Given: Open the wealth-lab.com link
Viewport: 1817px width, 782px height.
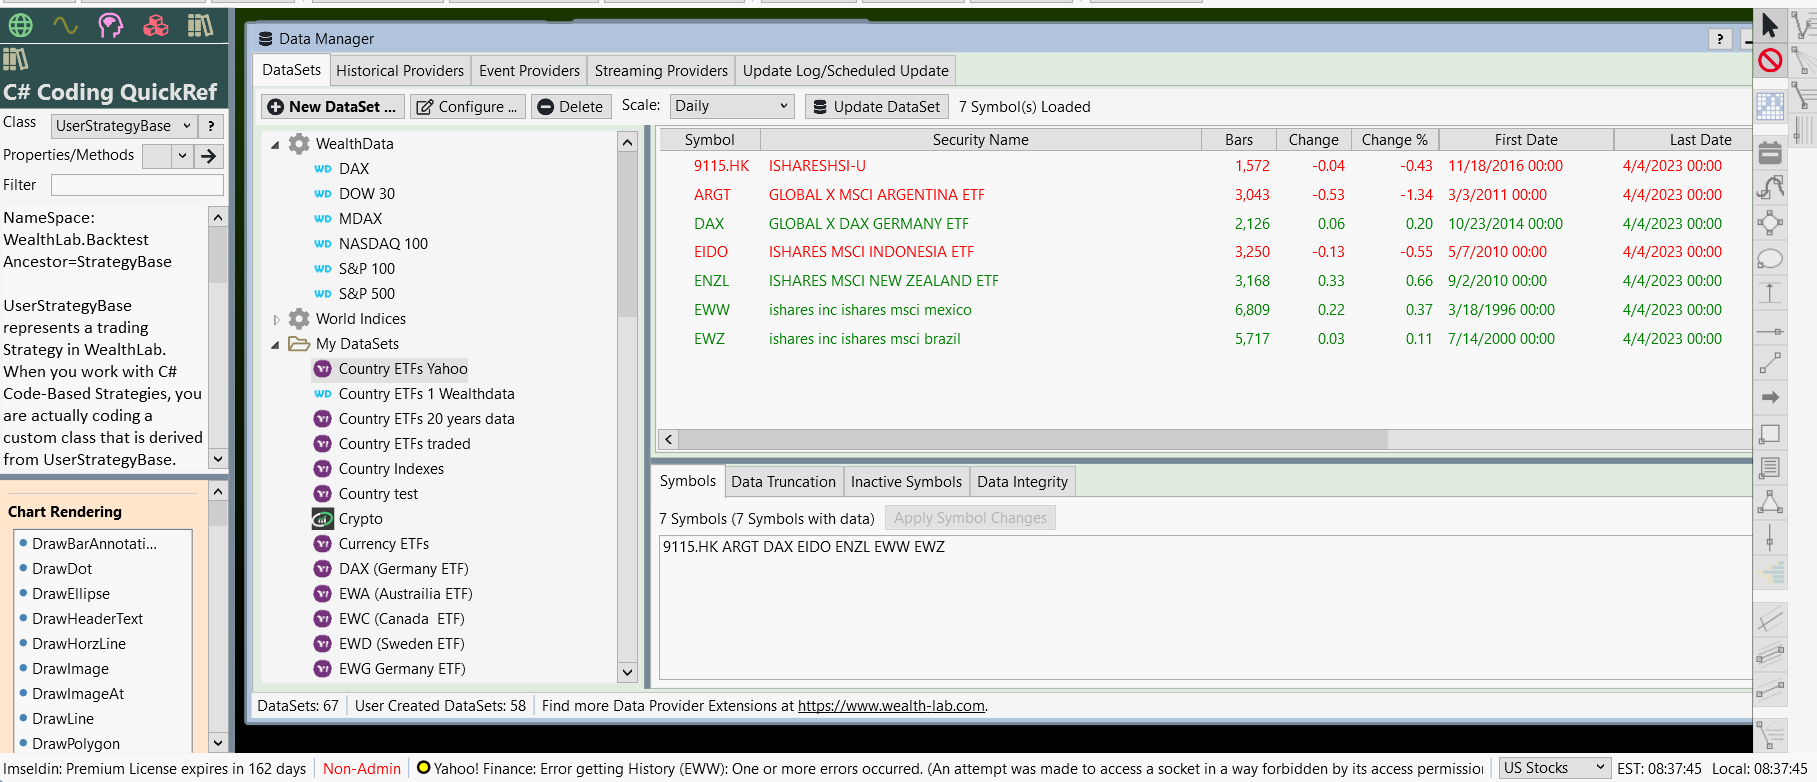Looking at the screenshot, I should pyautogui.click(x=891, y=706).
